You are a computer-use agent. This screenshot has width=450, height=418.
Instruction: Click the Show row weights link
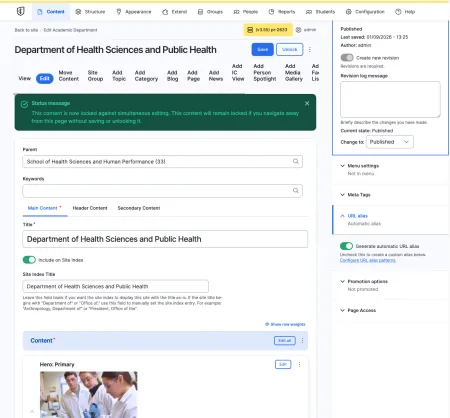point(285,324)
